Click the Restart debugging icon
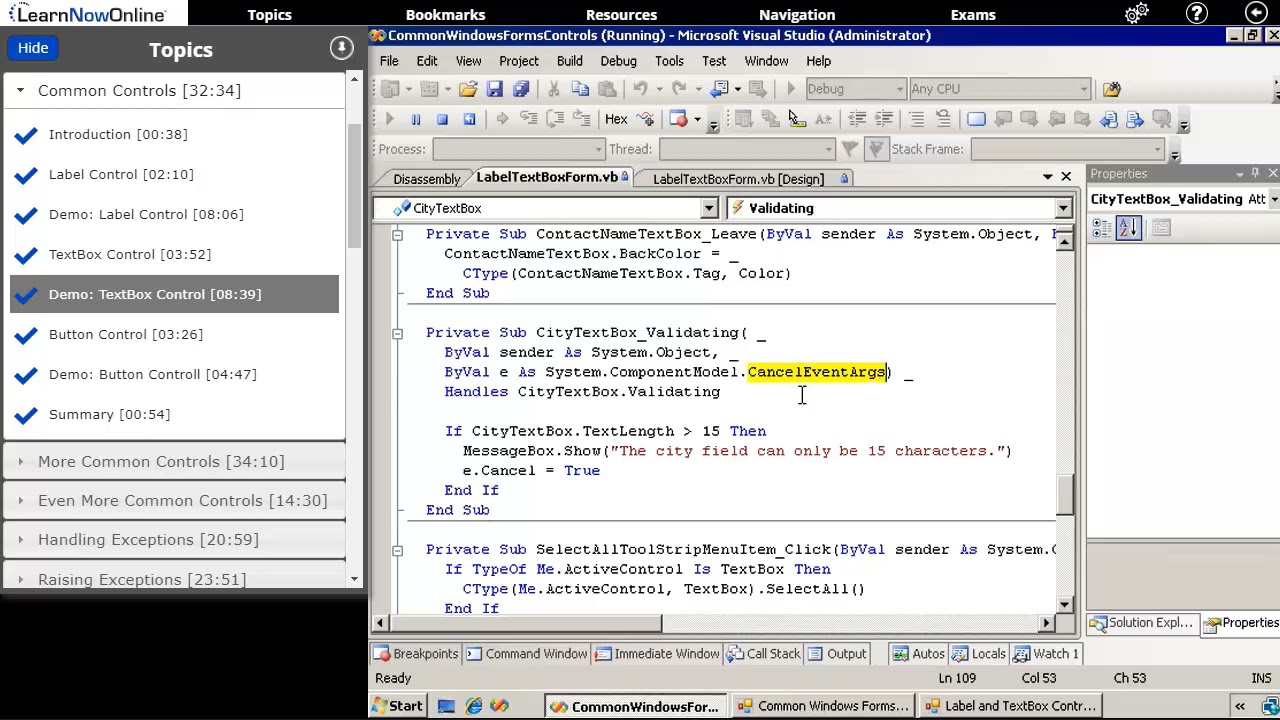The image size is (1280, 720). pos(469,119)
